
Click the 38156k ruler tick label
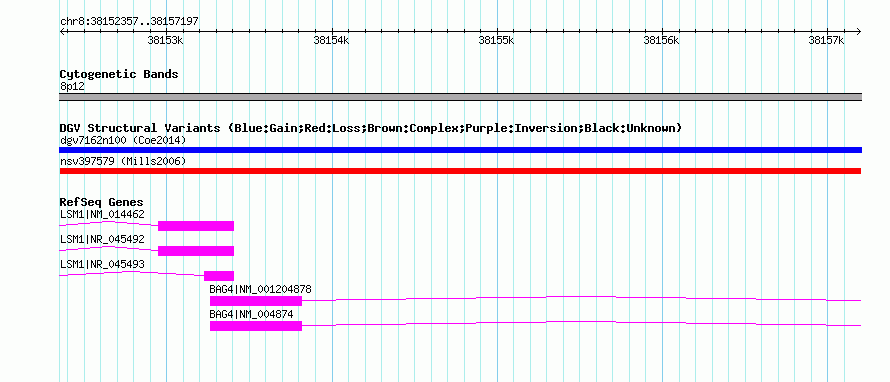[x=661, y=40]
